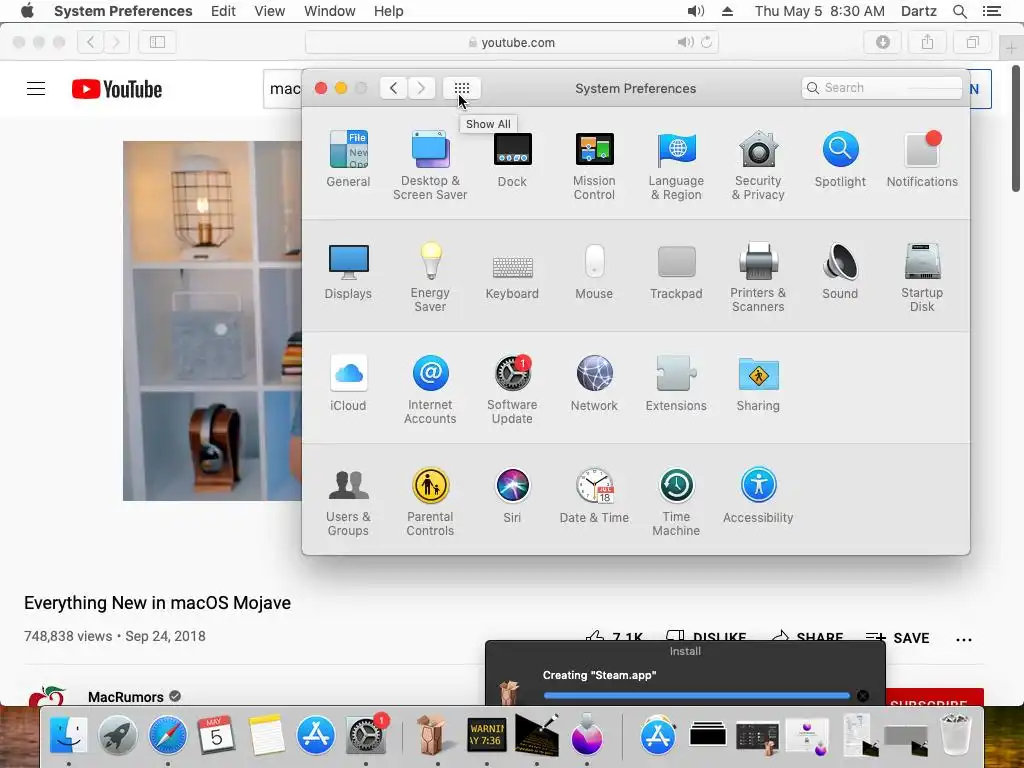Screen dimensions: 1024x768
Task: Toggle the Safari sidebar
Action: tap(157, 42)
